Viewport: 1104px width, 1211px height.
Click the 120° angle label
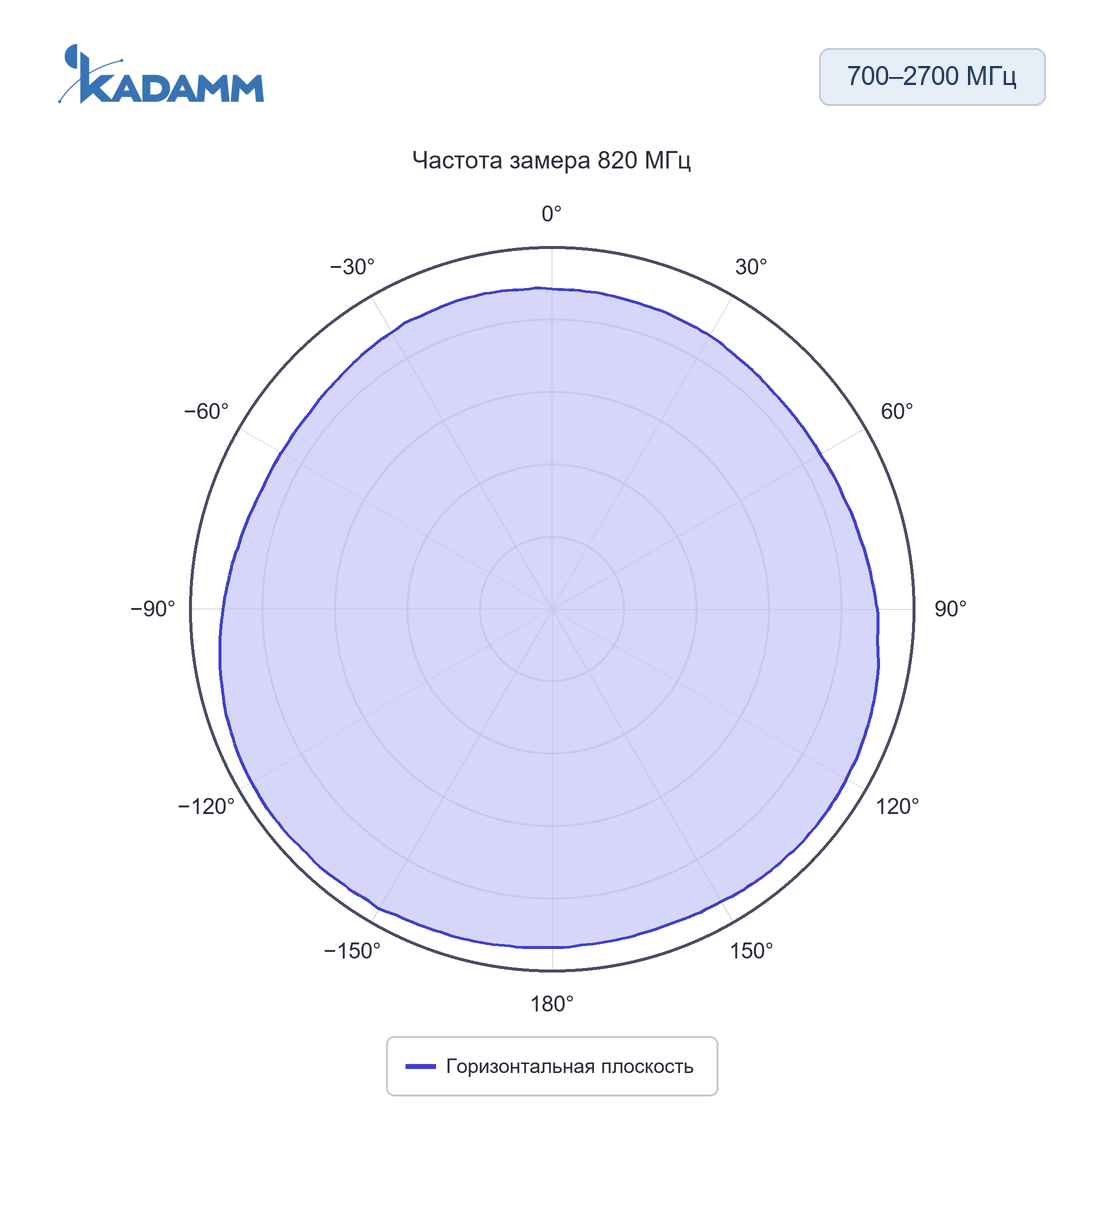point(897,806)
